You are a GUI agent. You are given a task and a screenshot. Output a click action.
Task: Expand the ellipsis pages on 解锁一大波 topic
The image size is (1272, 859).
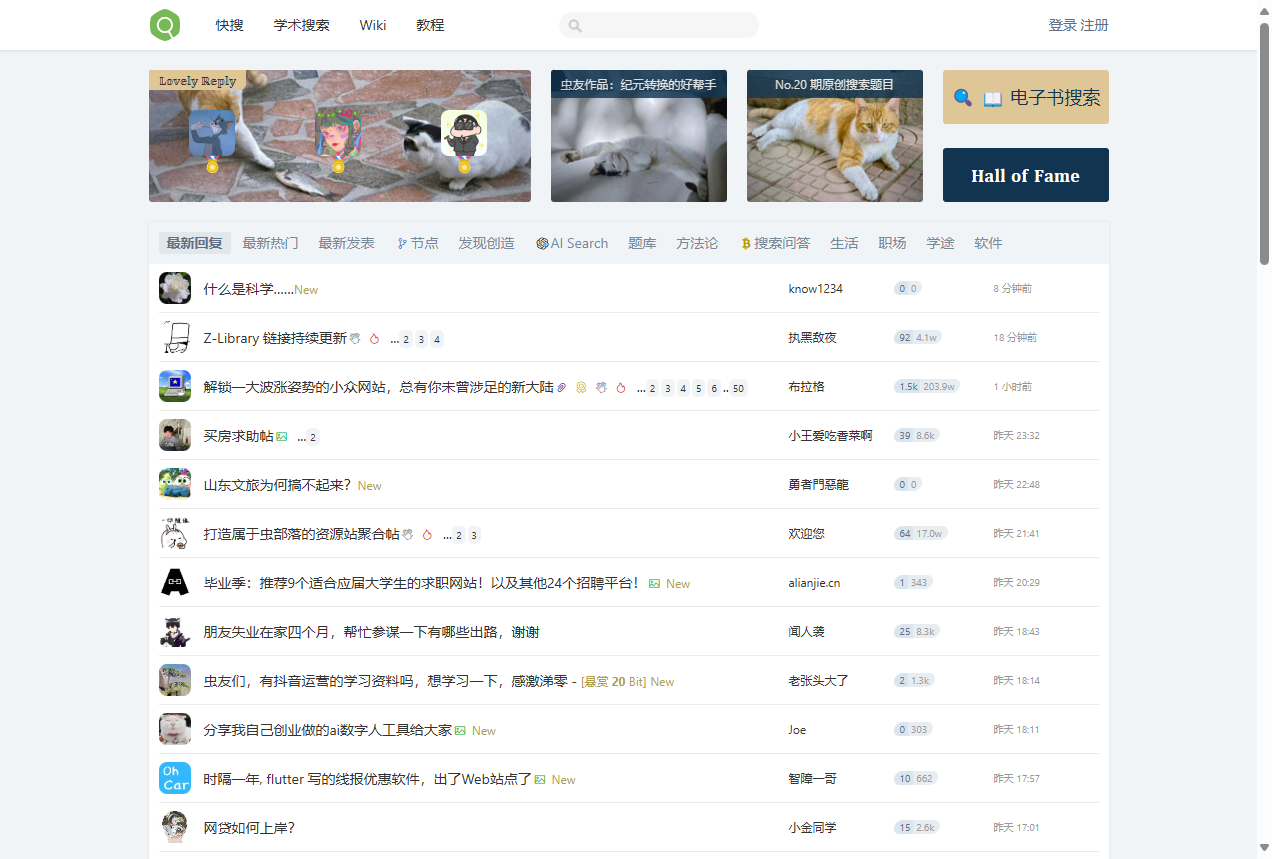641,388
